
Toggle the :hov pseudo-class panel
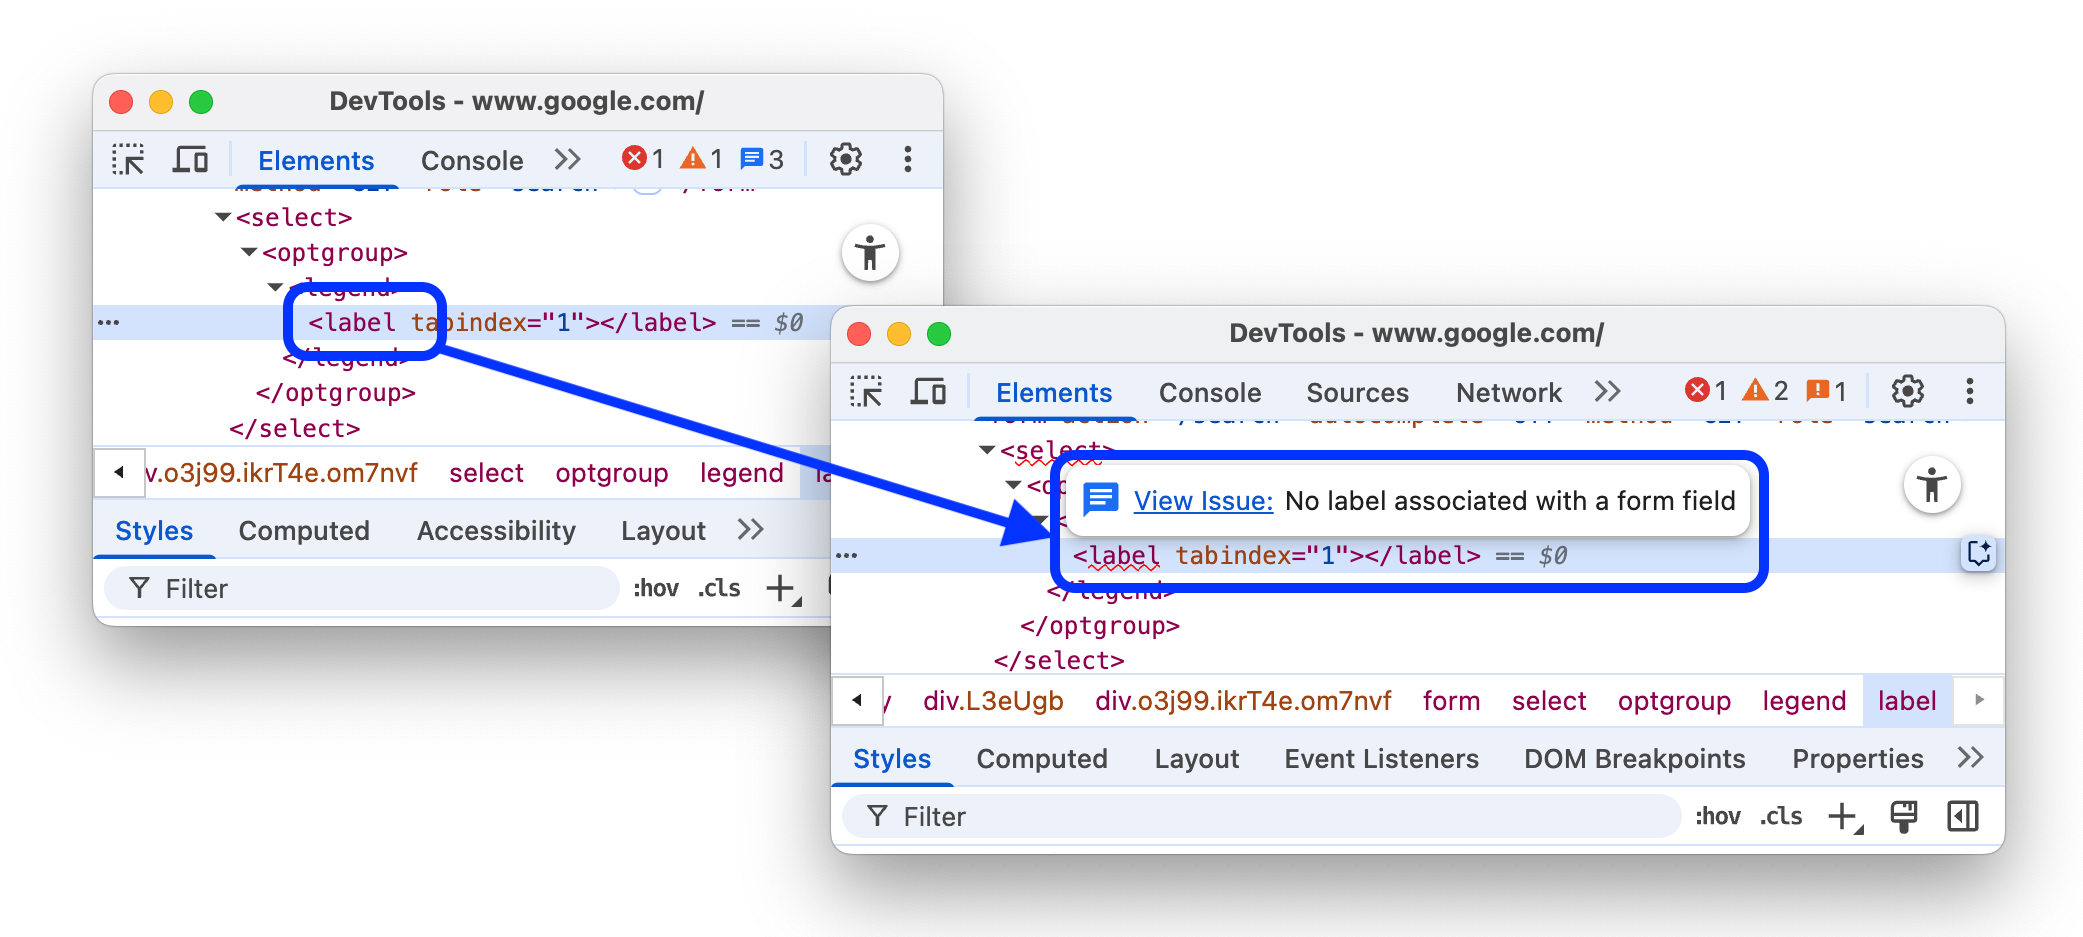[1717, 816]
